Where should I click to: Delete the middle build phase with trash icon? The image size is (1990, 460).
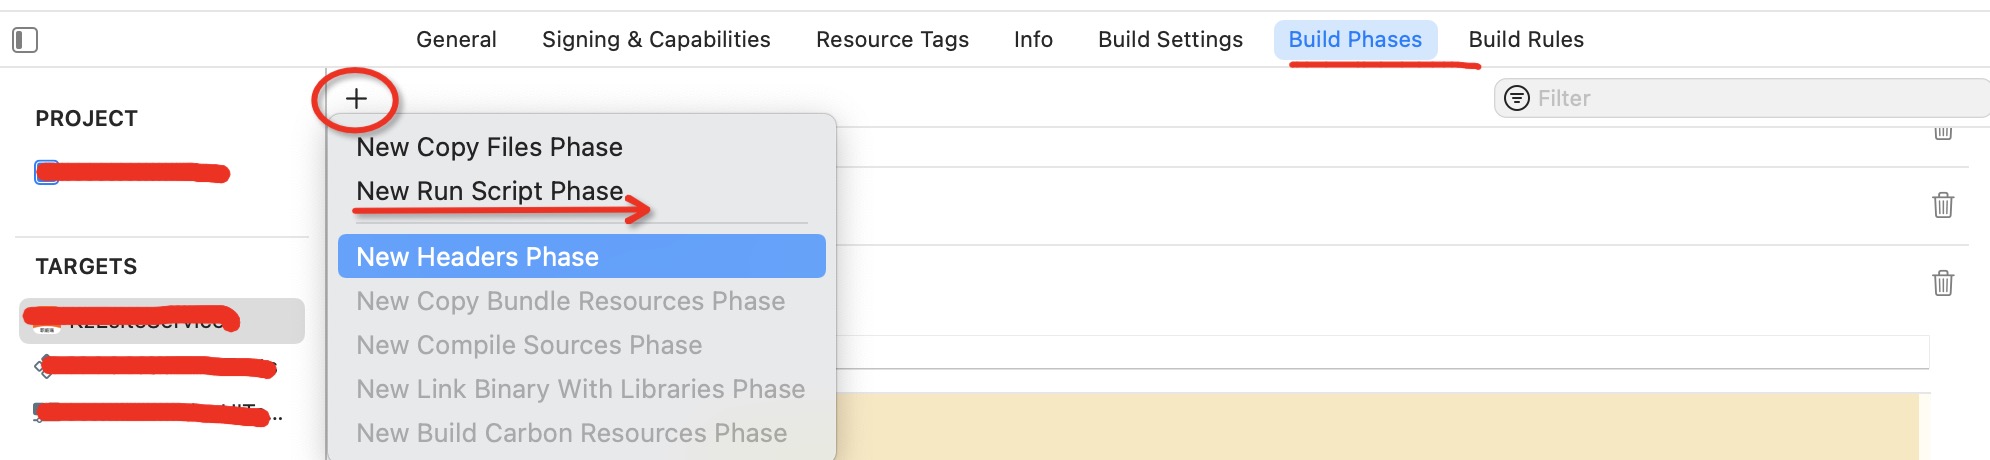coord(1942,205)
